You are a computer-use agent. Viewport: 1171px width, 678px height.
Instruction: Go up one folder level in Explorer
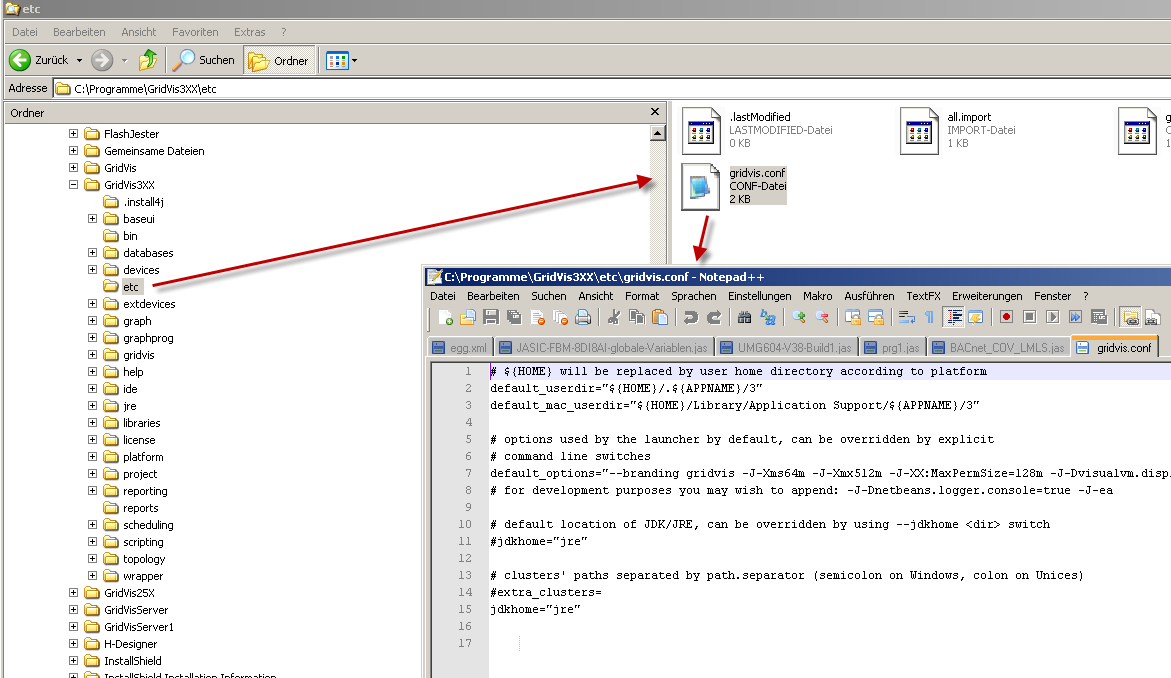(x=148, y=60)
